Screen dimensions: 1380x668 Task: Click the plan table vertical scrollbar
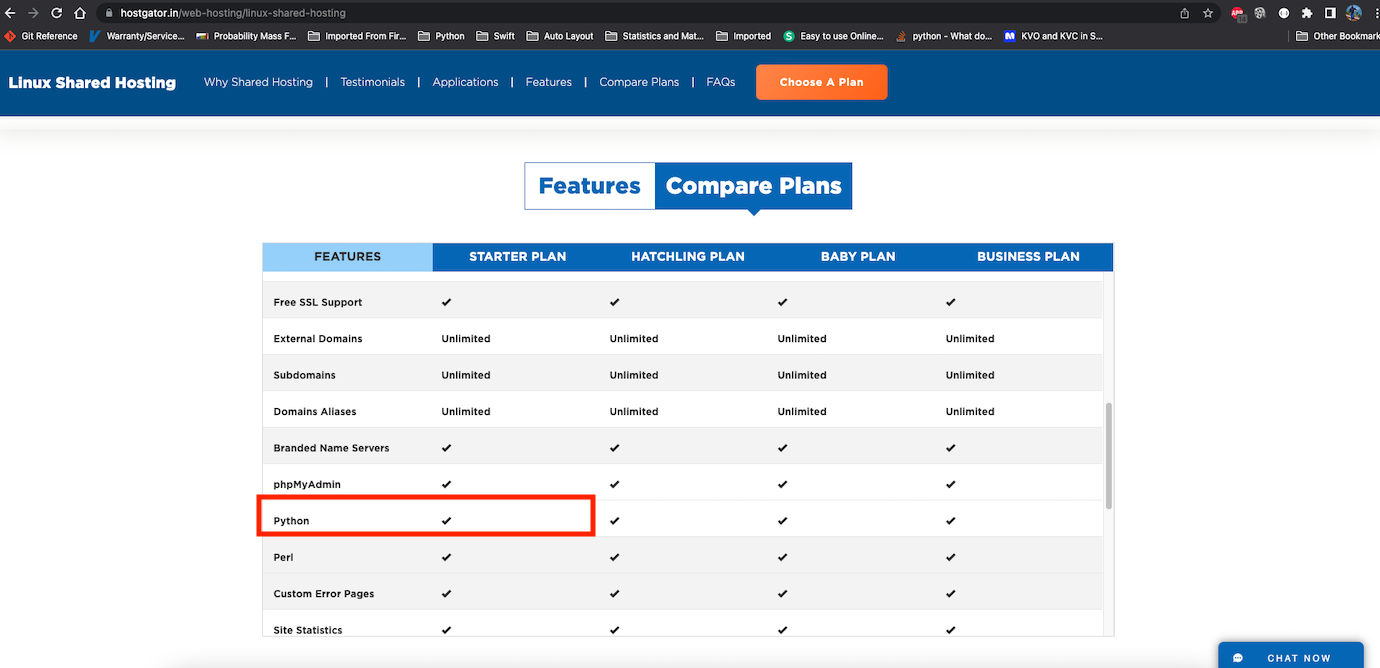tap(1107, 455)
